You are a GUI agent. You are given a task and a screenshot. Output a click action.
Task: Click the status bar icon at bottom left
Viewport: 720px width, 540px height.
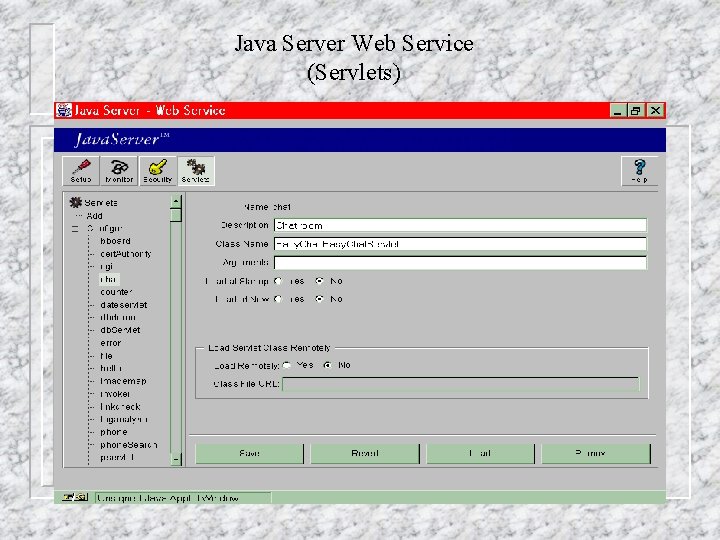(75, 497)
